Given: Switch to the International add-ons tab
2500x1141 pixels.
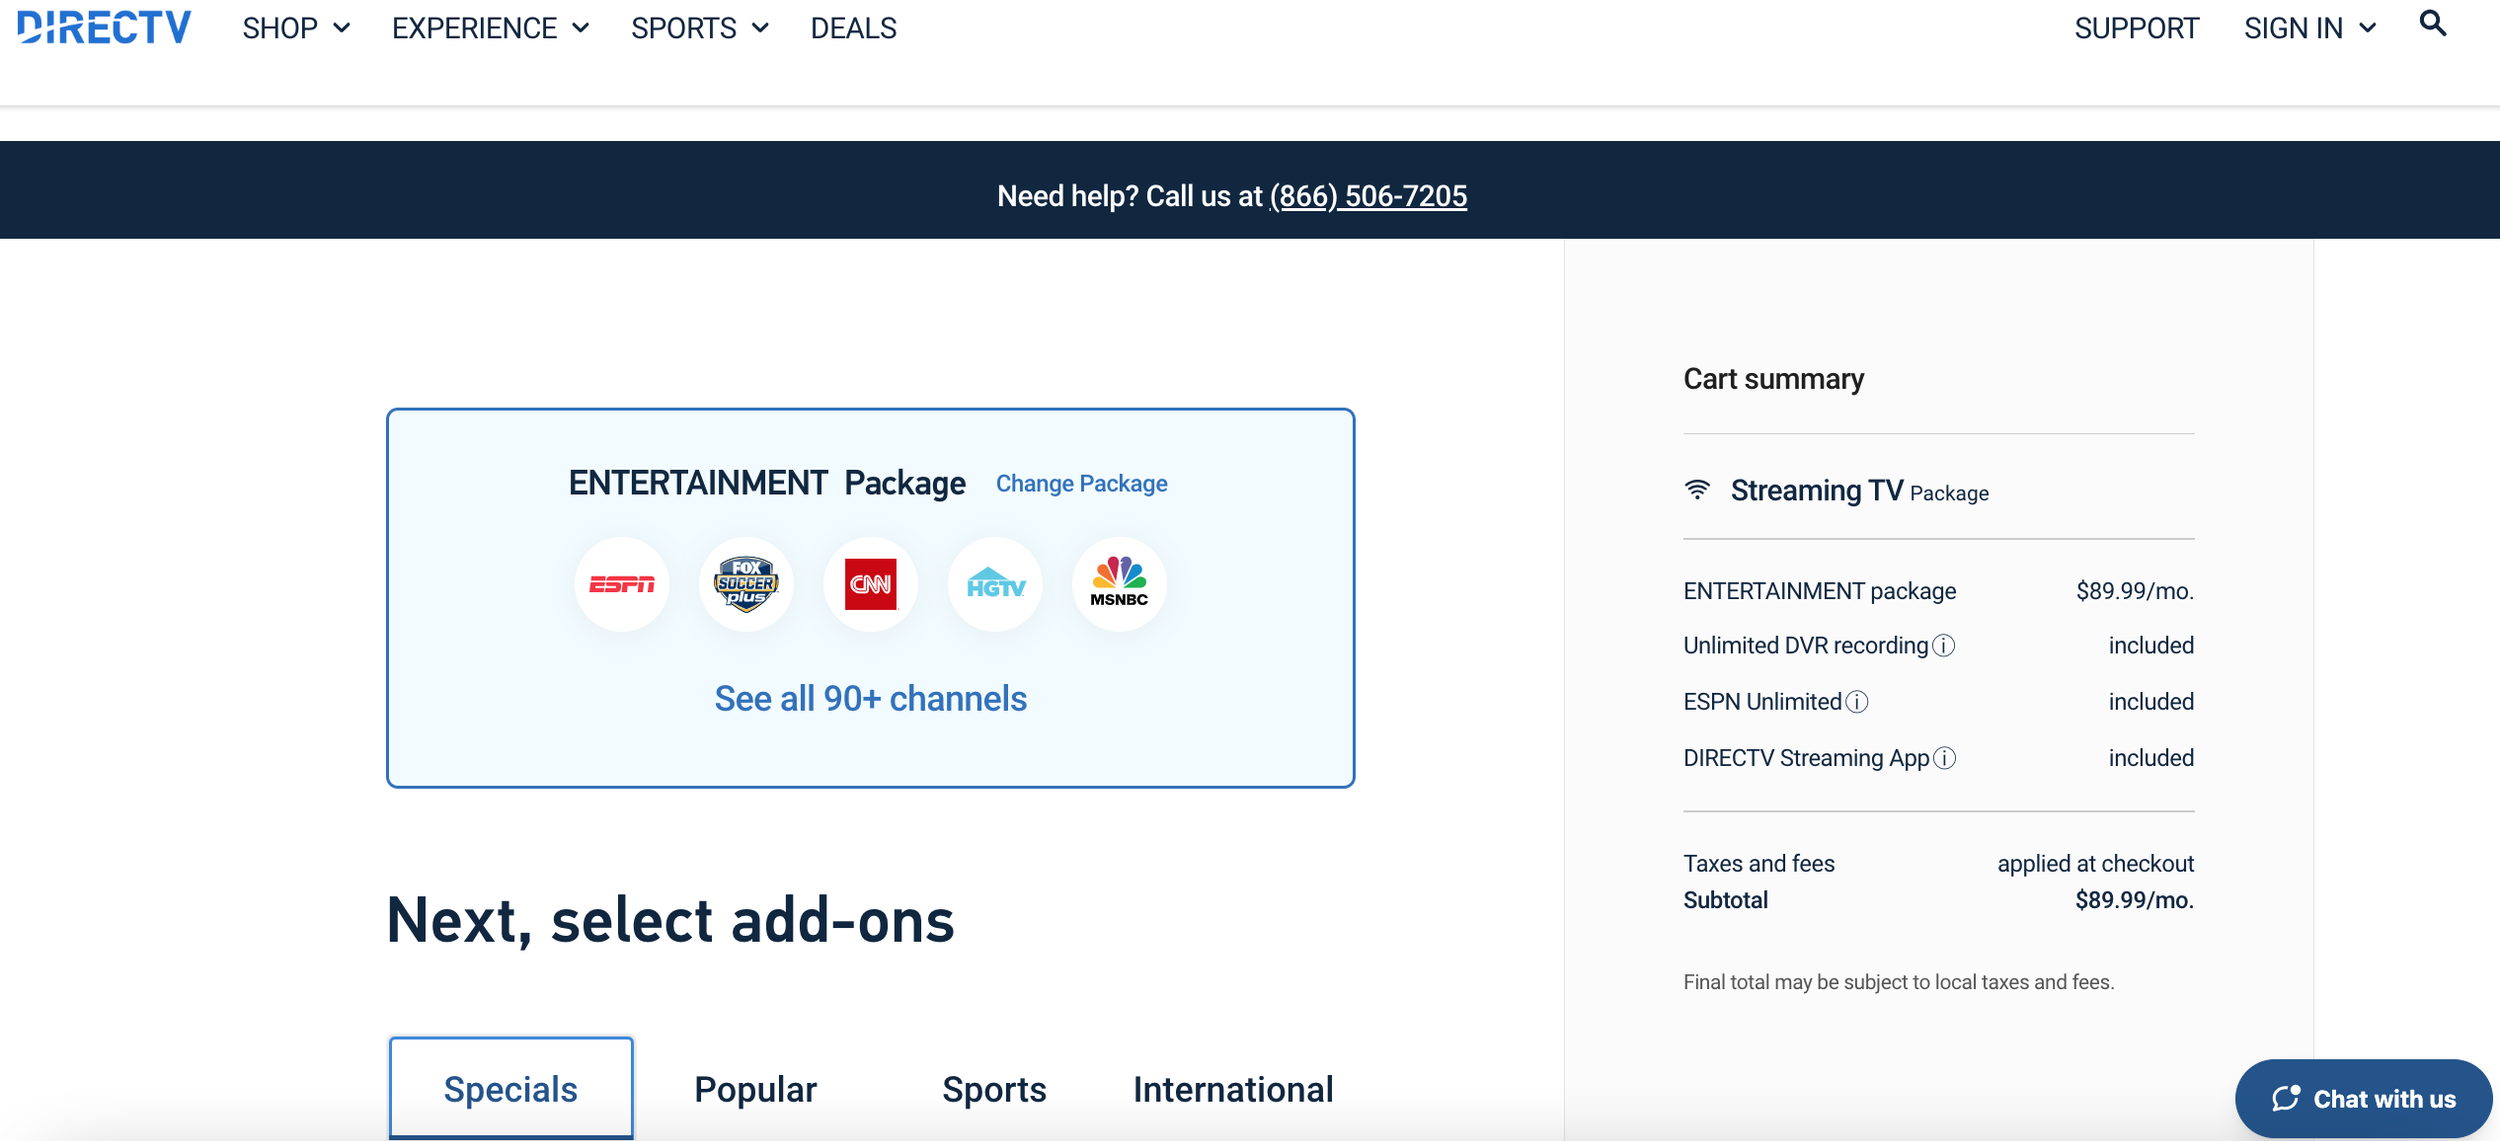Looking at the screenshot, I should (x=1232, y=1089).
